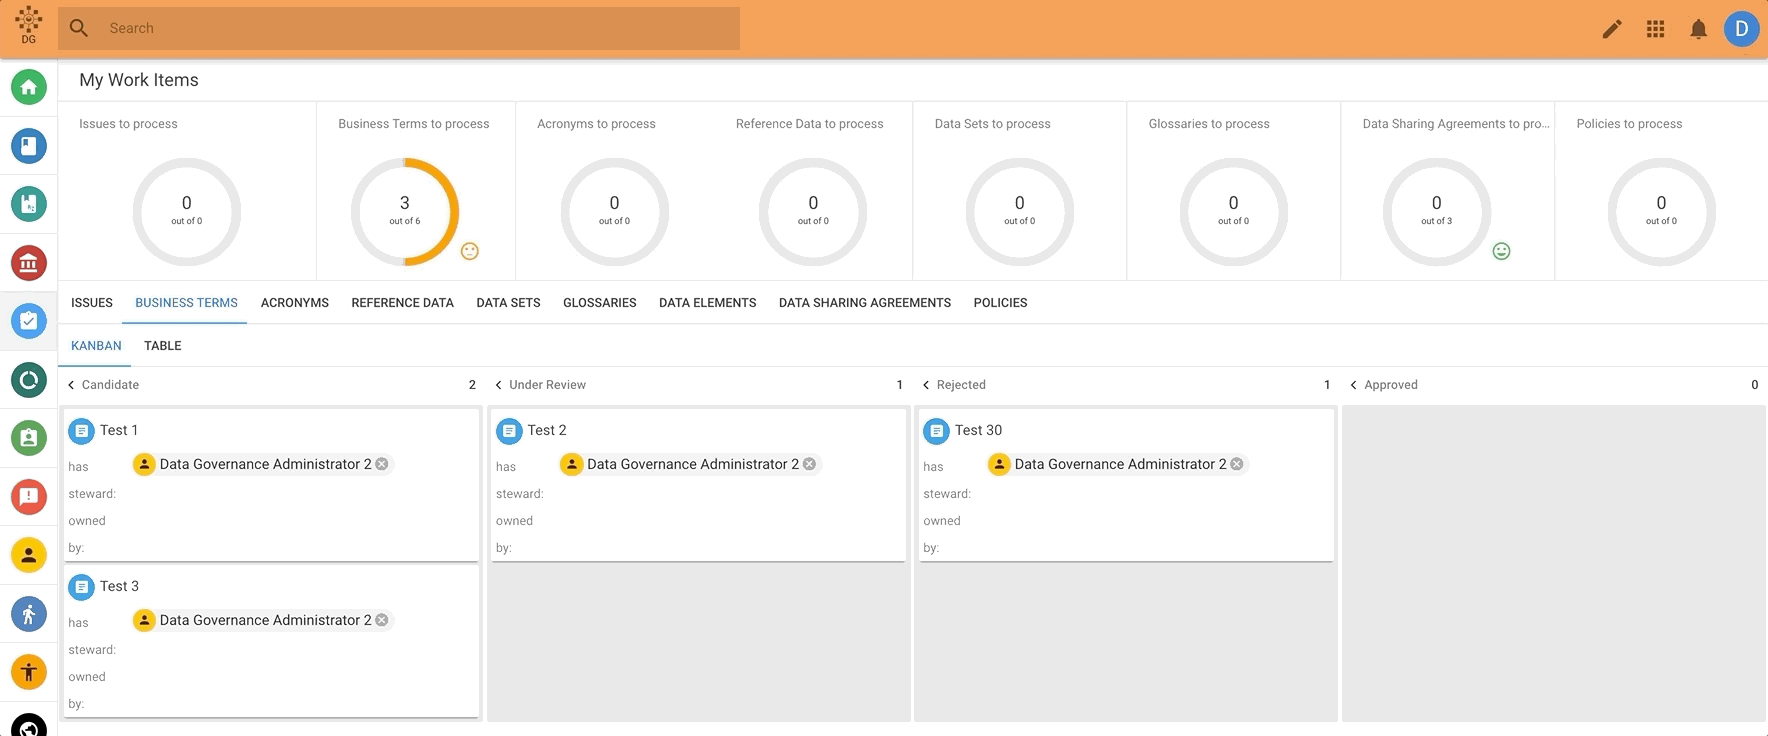Click the My Work Items page heading
1768x736 pixels.
139,80
